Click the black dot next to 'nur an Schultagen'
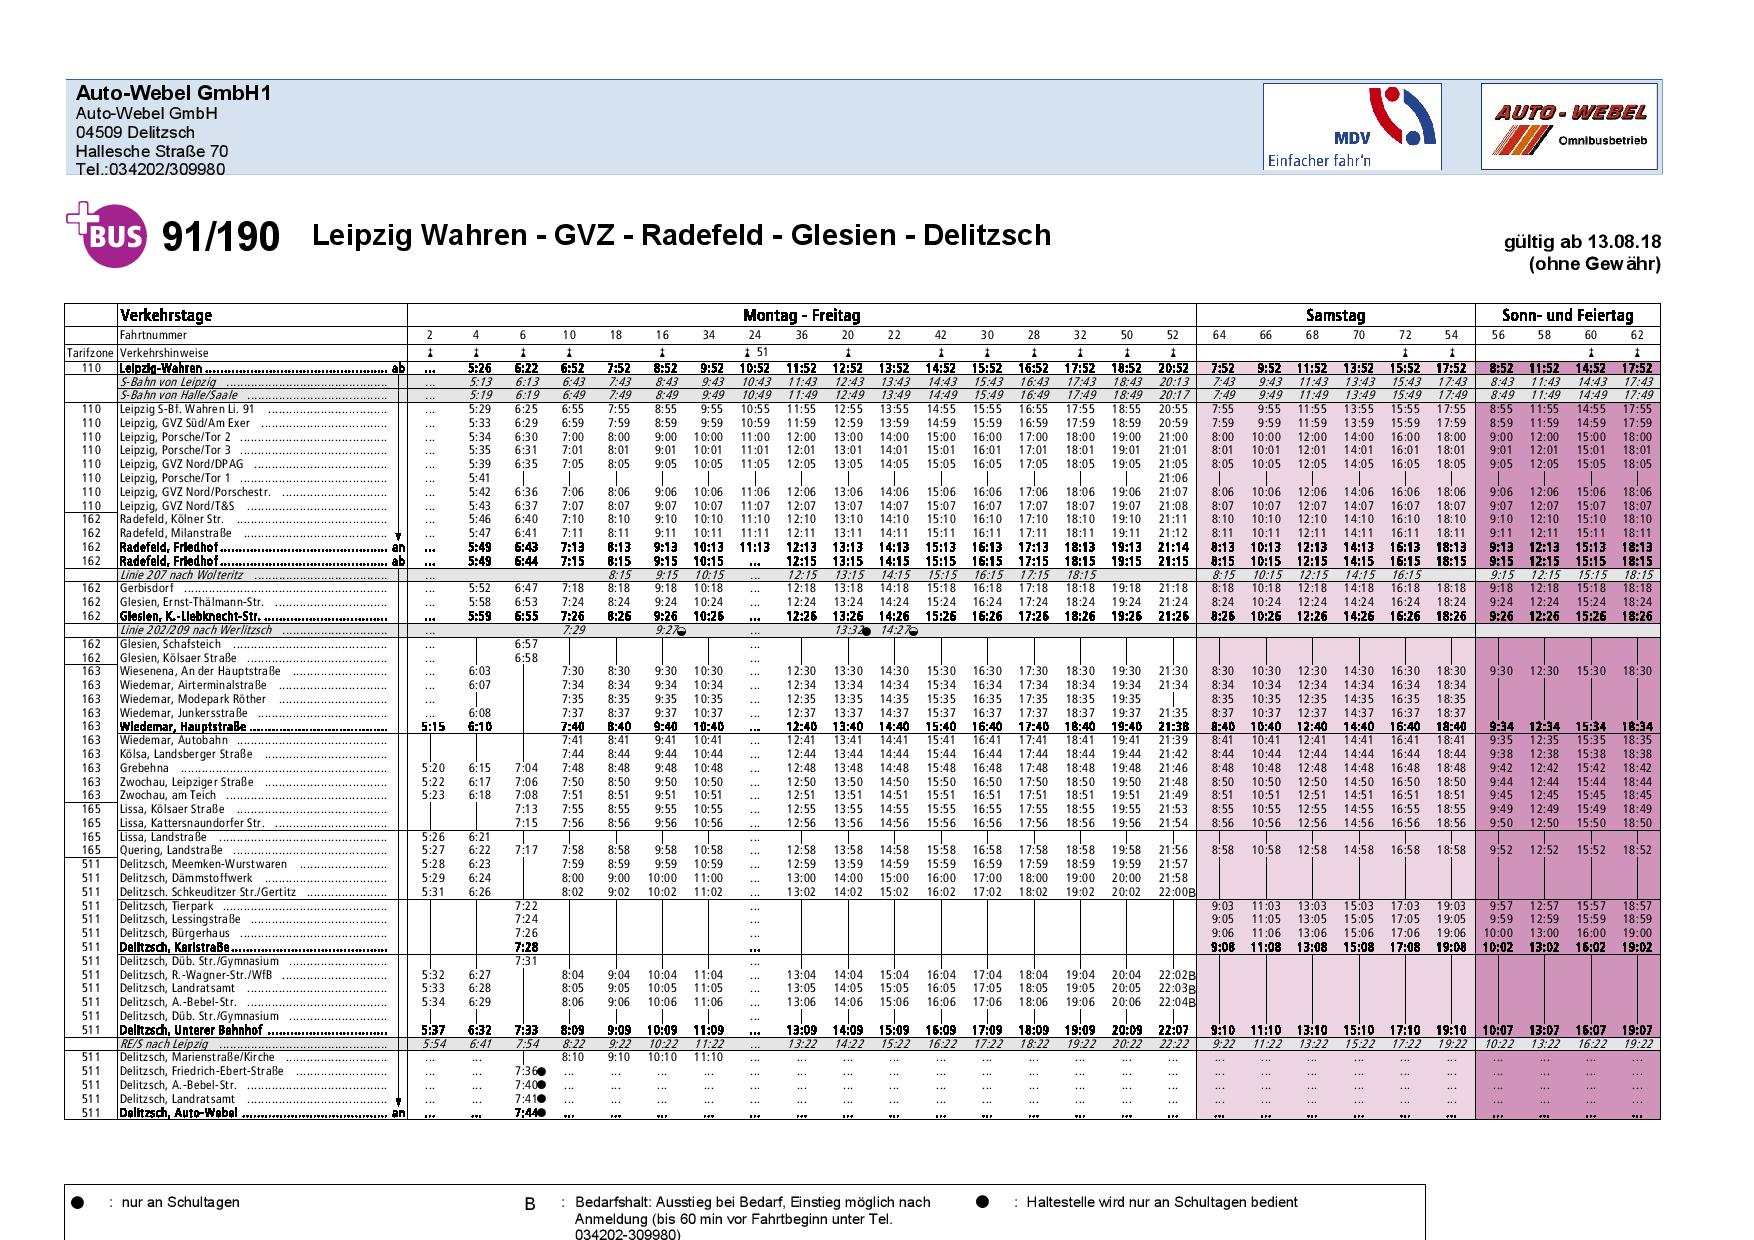Viewport: 1754px width, 1240px height. [x=77, y=1204]
